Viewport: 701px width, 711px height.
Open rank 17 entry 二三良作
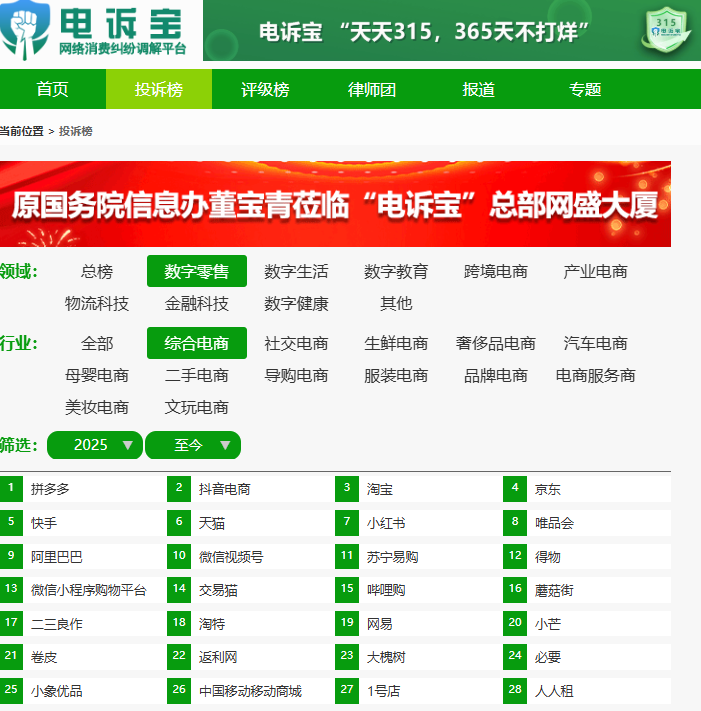coord(57,624)
